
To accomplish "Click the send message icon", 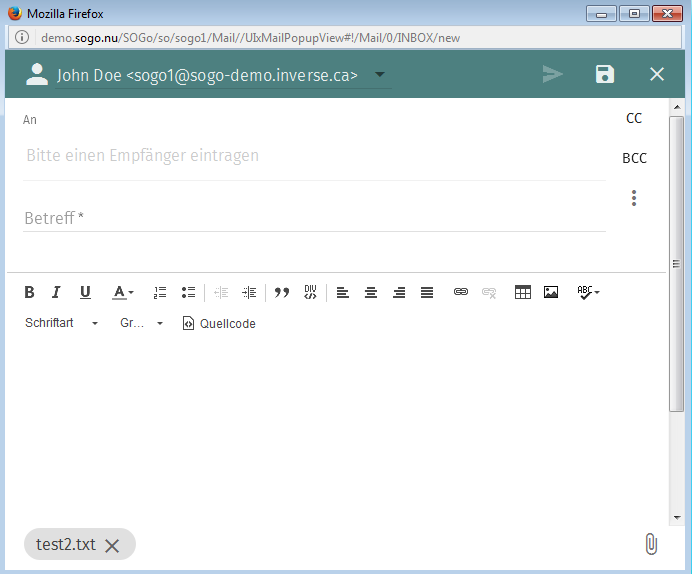I will 552,74.
